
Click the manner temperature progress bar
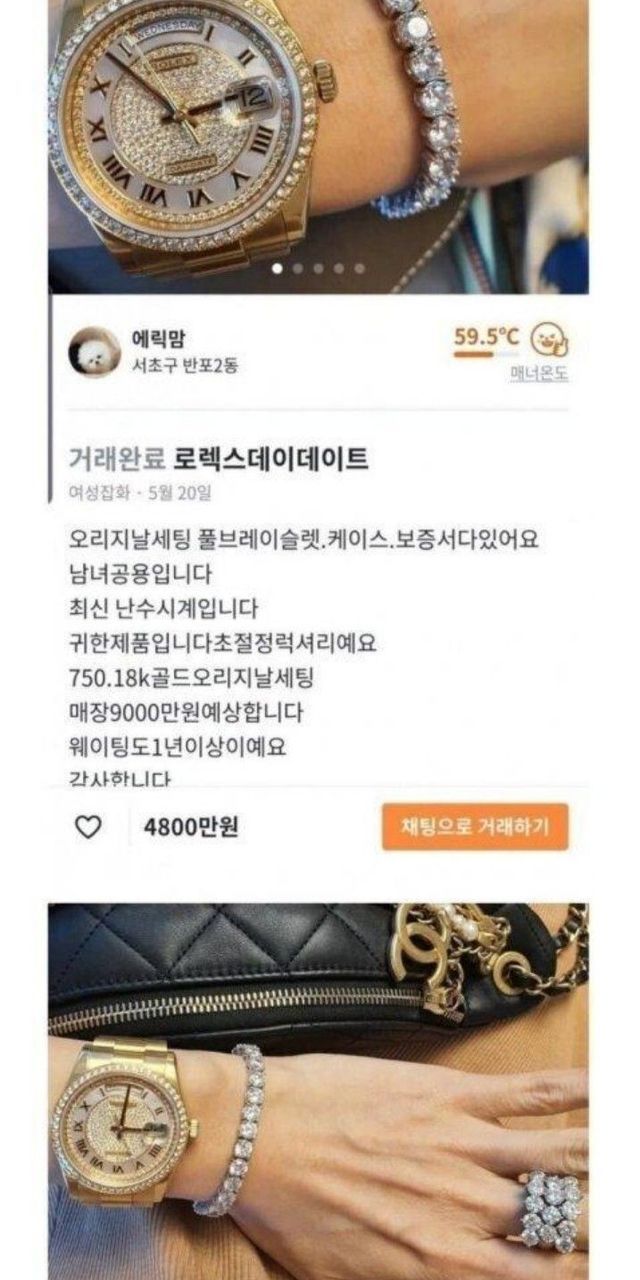click(x=486, y=354)
